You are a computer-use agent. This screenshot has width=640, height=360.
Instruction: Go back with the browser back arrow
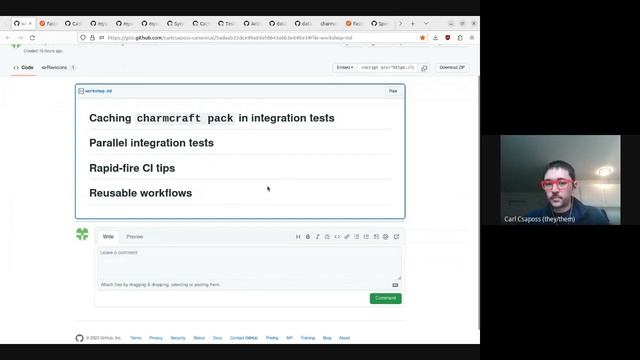[x=8, y=38]
